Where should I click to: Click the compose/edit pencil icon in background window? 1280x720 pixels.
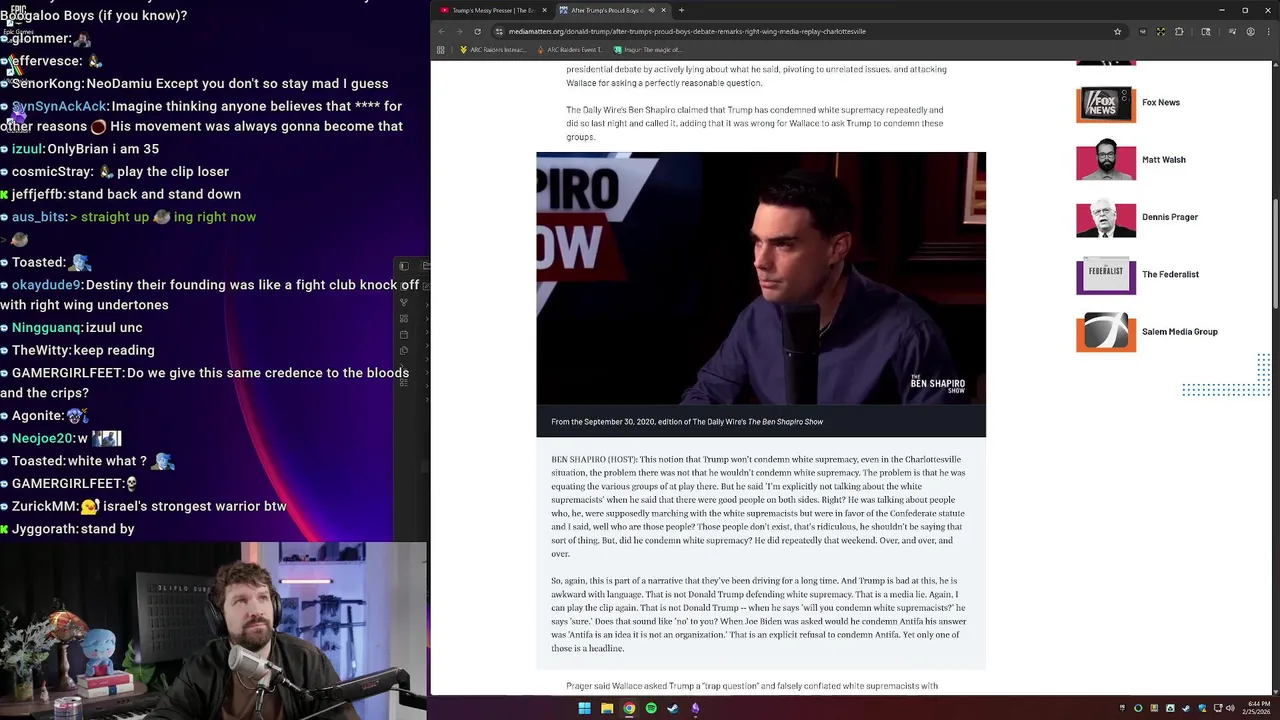(427, 286)
